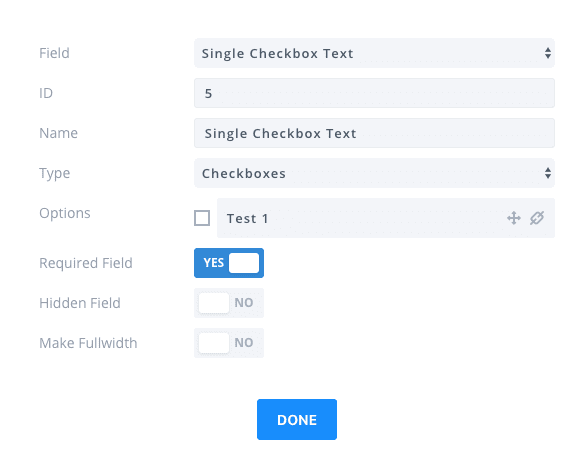
Task: Turn off the Required Field toggle
Action: 229,263
